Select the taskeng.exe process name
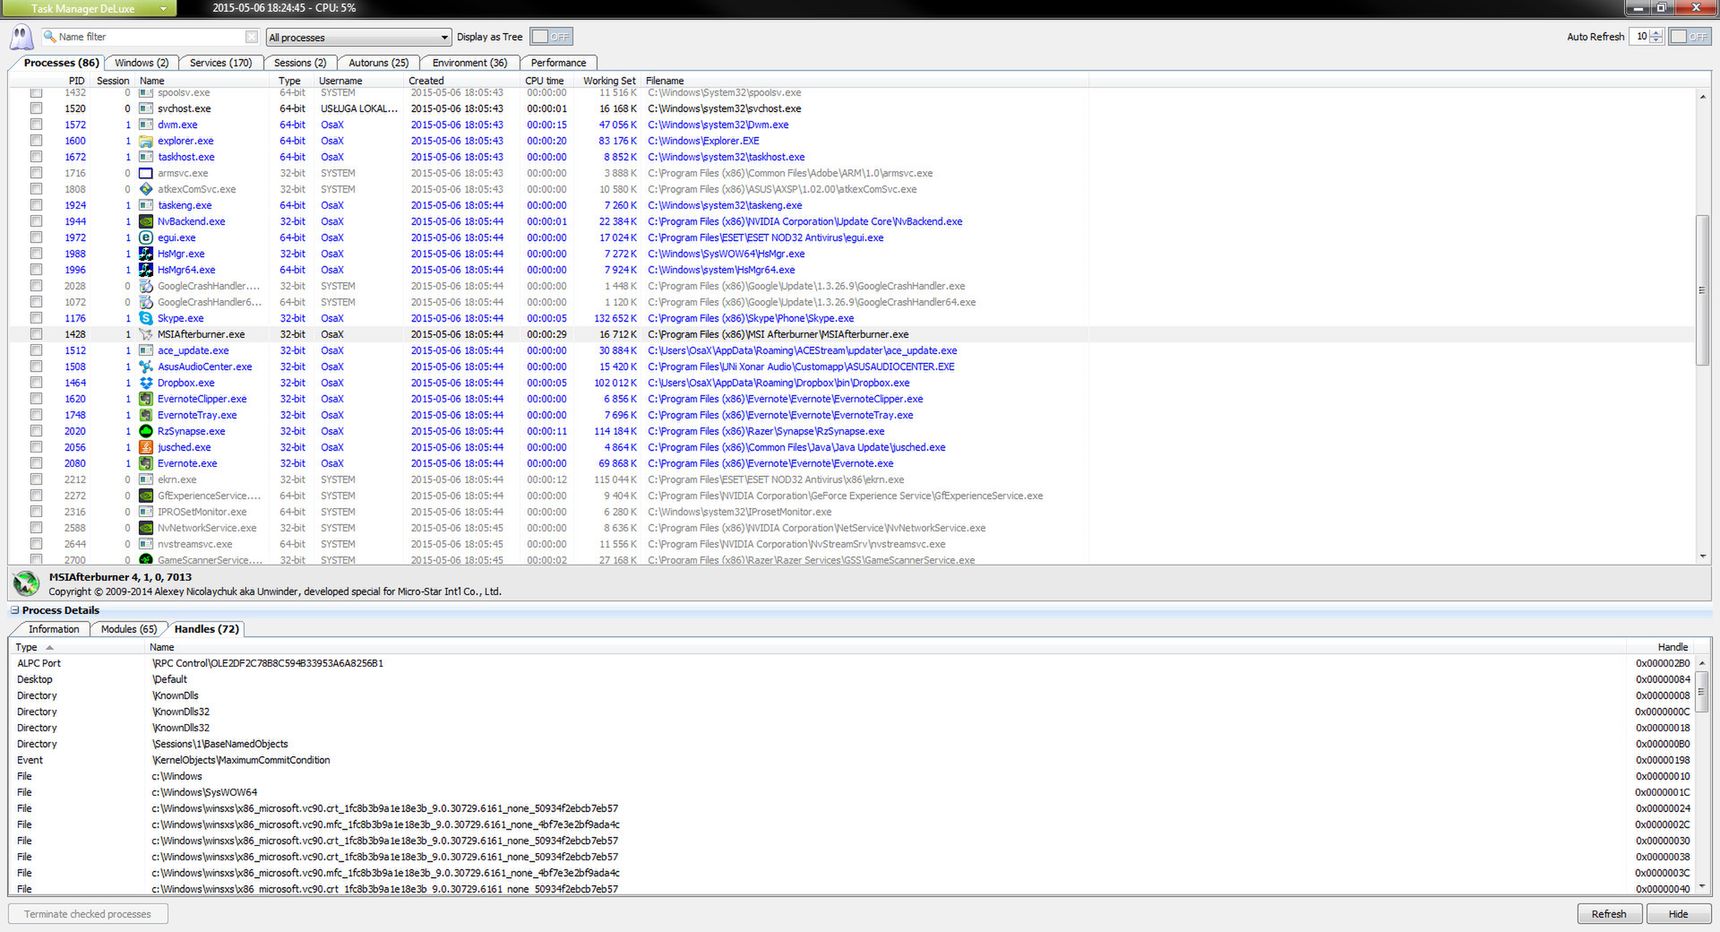 [x=185, y=205]
